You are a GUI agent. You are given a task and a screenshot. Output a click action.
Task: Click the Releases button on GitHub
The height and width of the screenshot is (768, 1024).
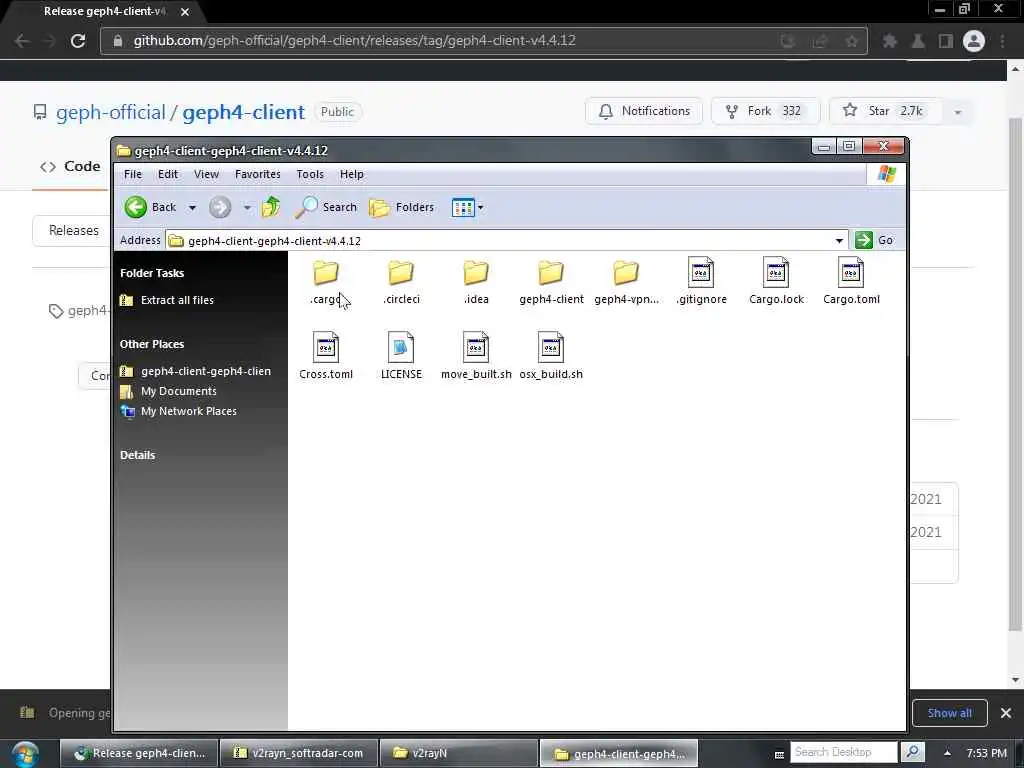(x=73, y=231)
